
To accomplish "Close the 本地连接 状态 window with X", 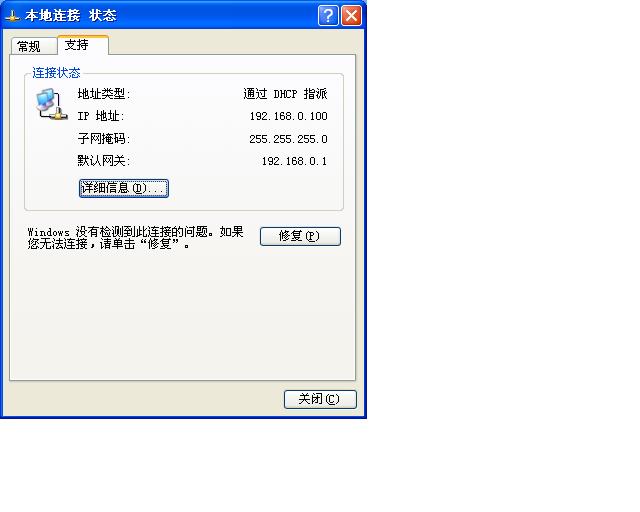I will tap(351, 16).
